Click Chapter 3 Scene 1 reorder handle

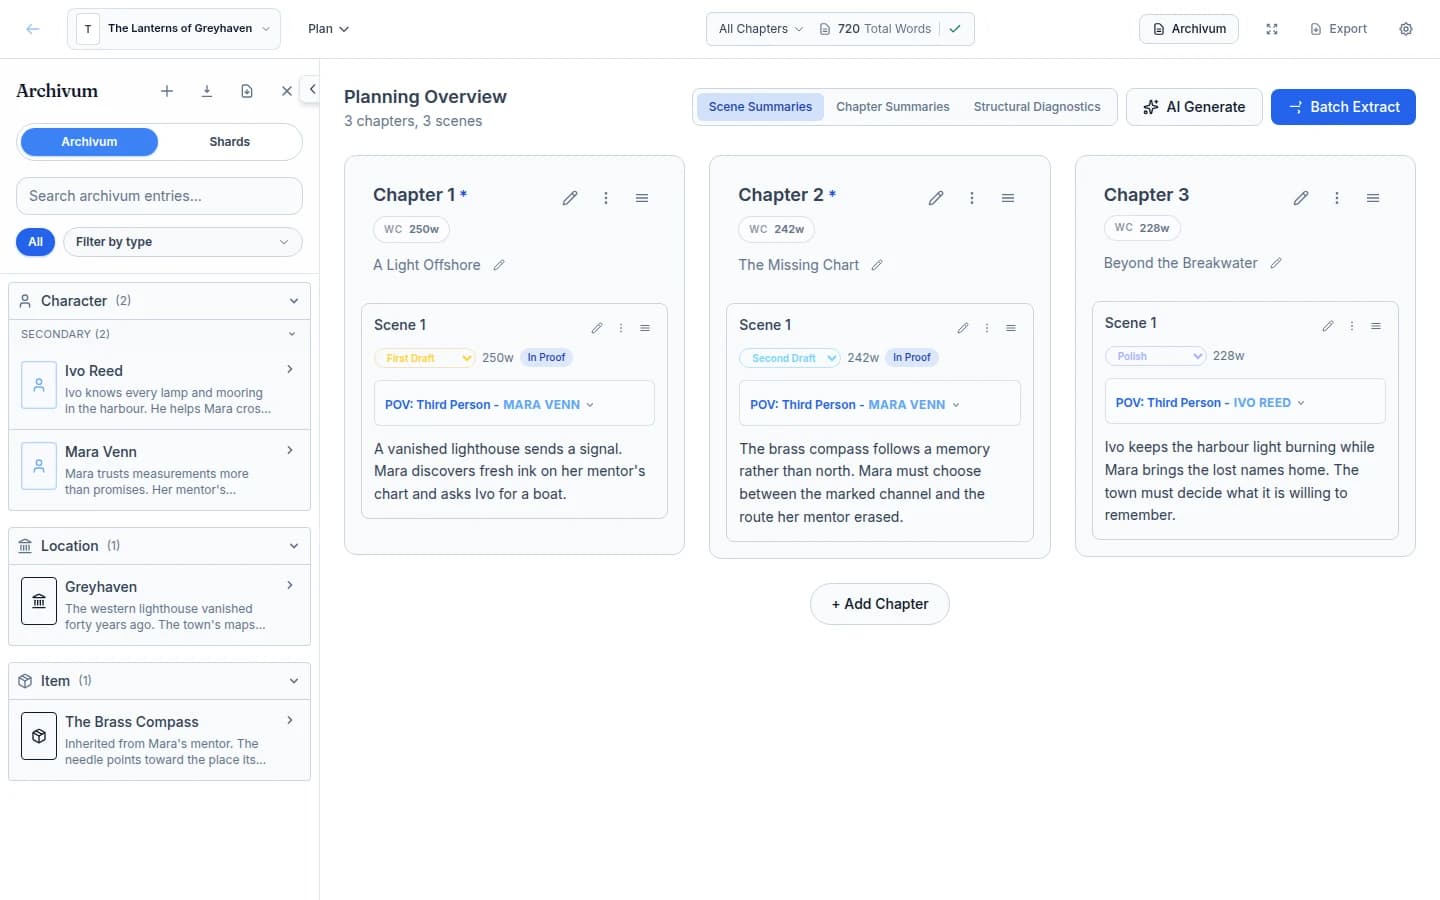(x=1376, y=326)
